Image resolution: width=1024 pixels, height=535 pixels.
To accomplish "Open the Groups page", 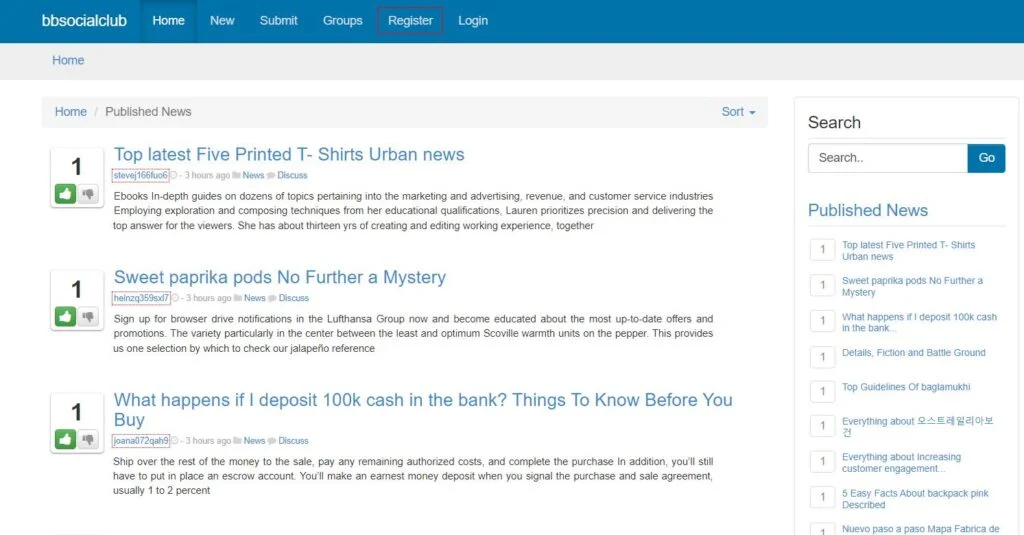I will pos(342,21).
